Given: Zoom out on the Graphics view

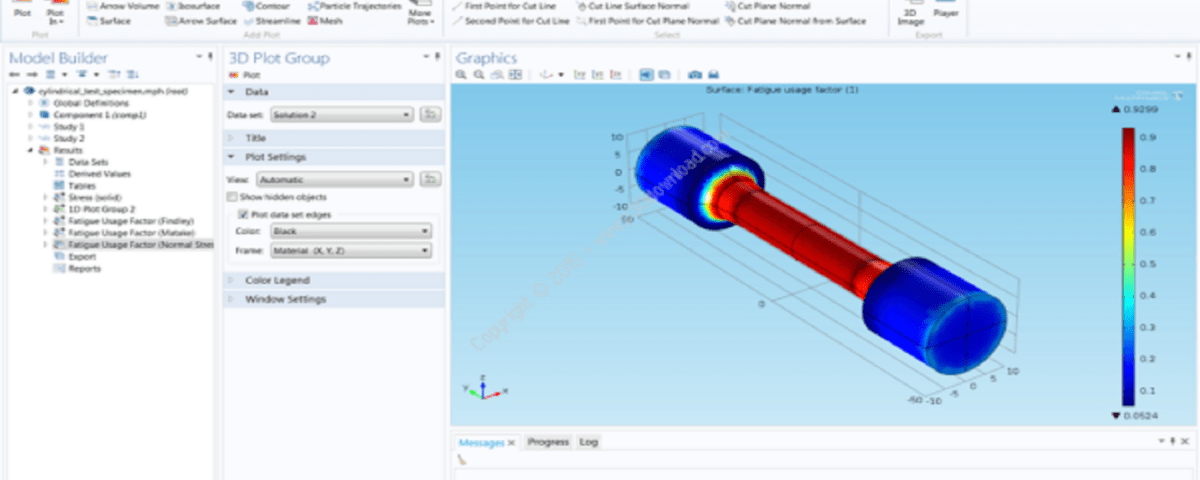Looking at the screenshot, I should pyautogui.click(x=479, y=75).
